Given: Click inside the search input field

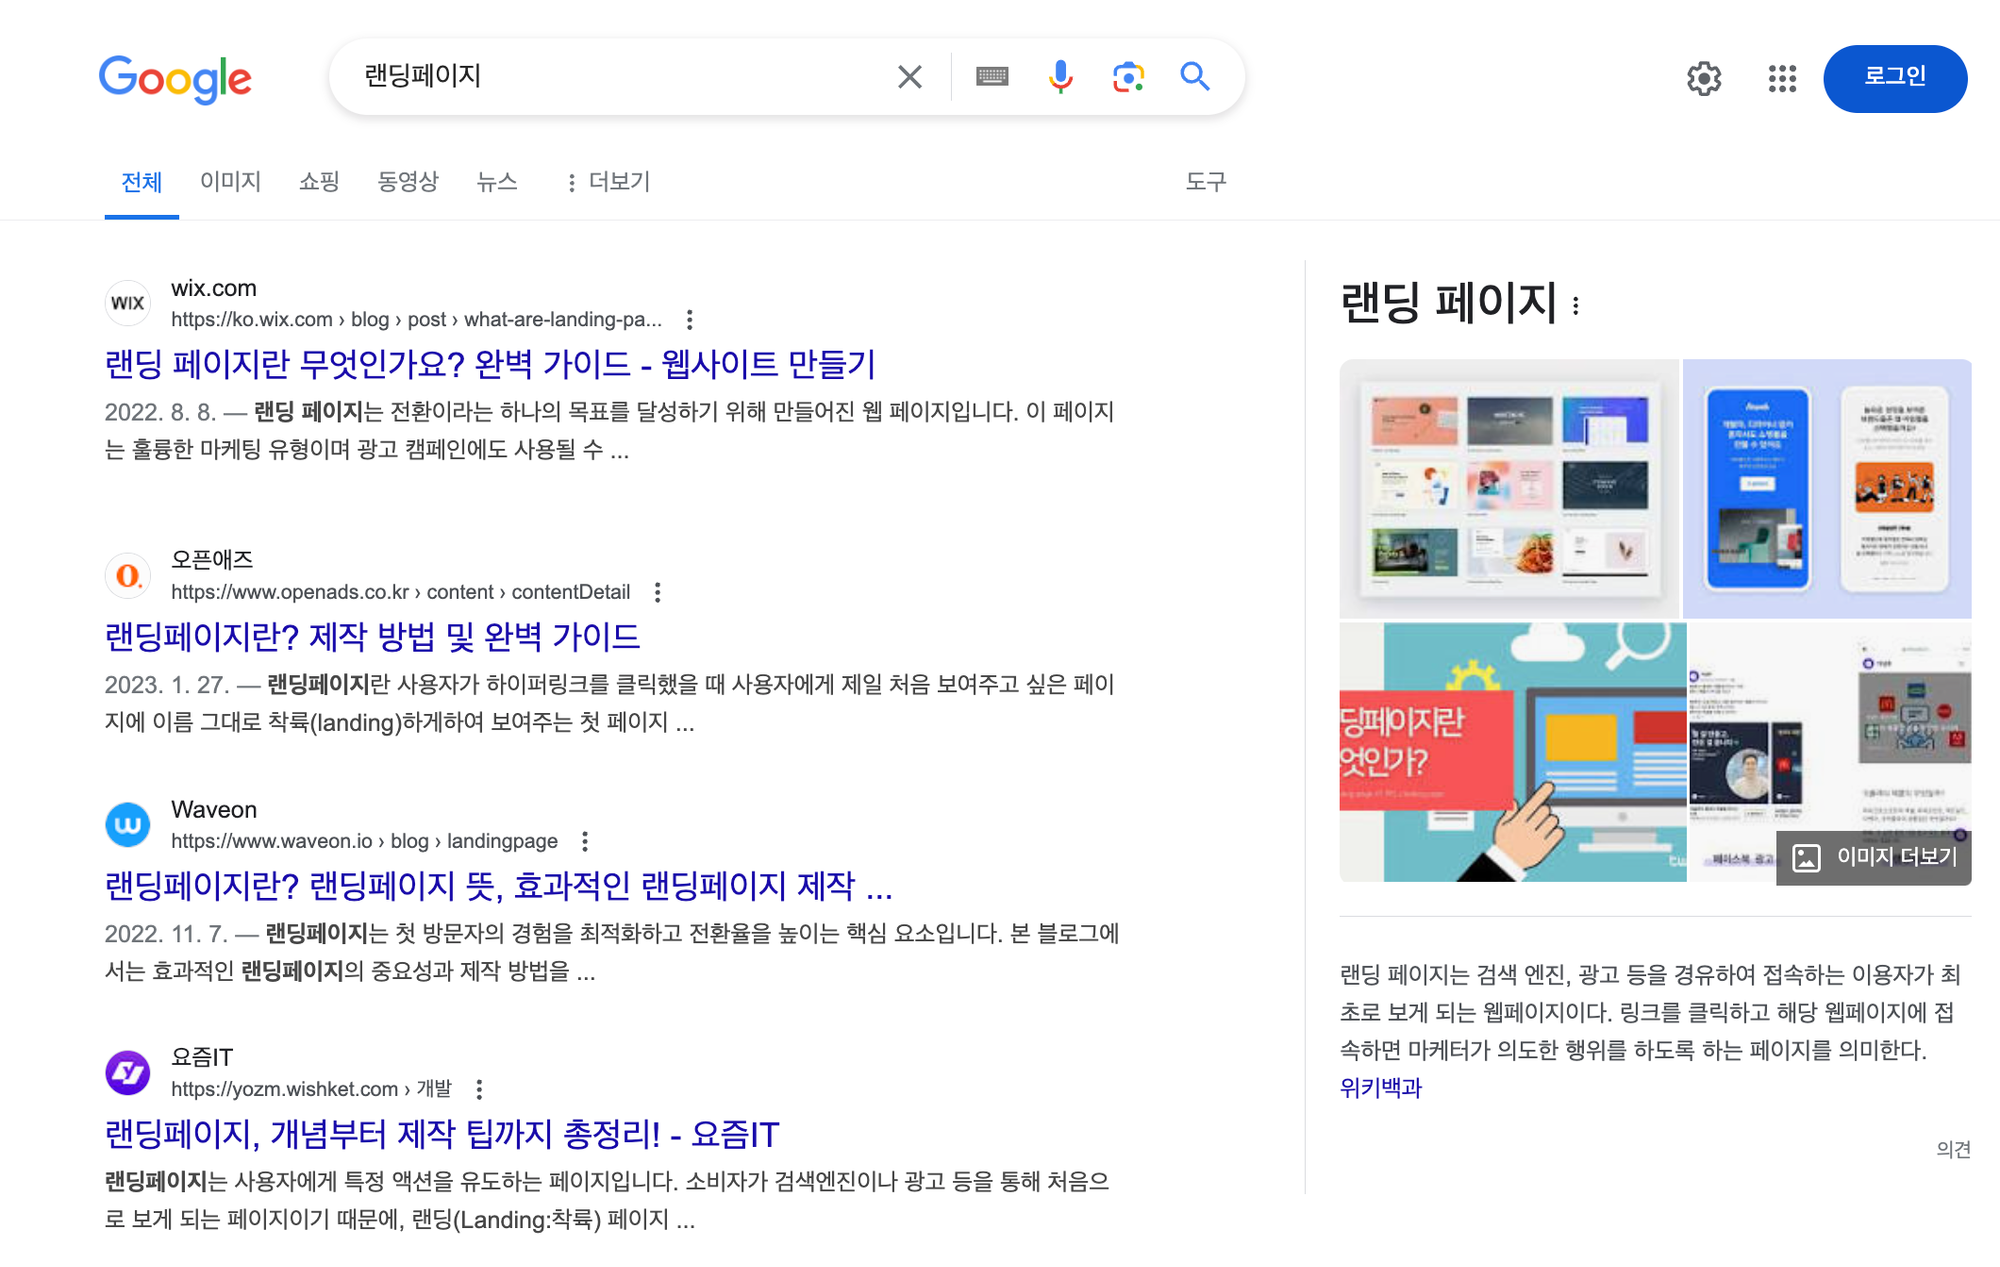Looking at the screenshot, I should [x=600, y=76].
